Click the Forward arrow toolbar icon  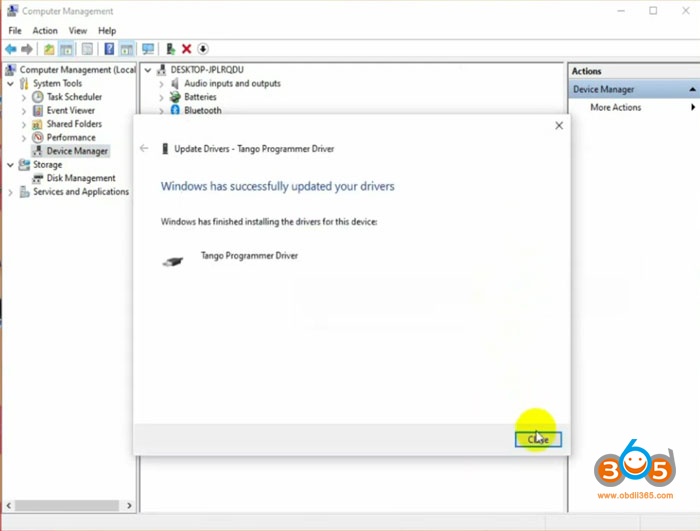pos(27,49)
